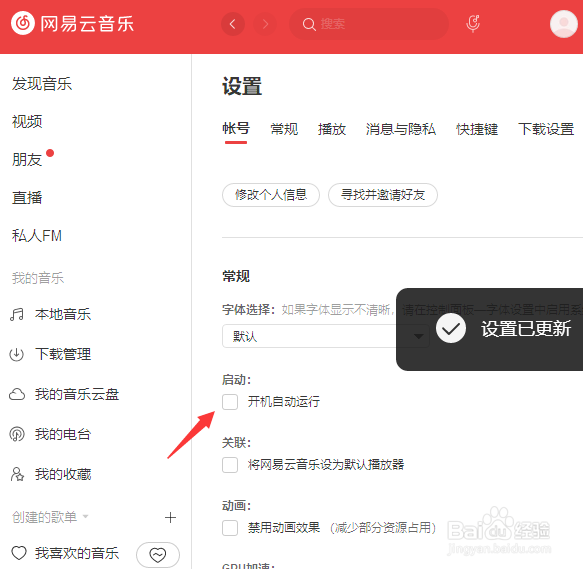Open the 消息与隐私 tab
Screen dimensions: 583x569
tap(400, 129)
